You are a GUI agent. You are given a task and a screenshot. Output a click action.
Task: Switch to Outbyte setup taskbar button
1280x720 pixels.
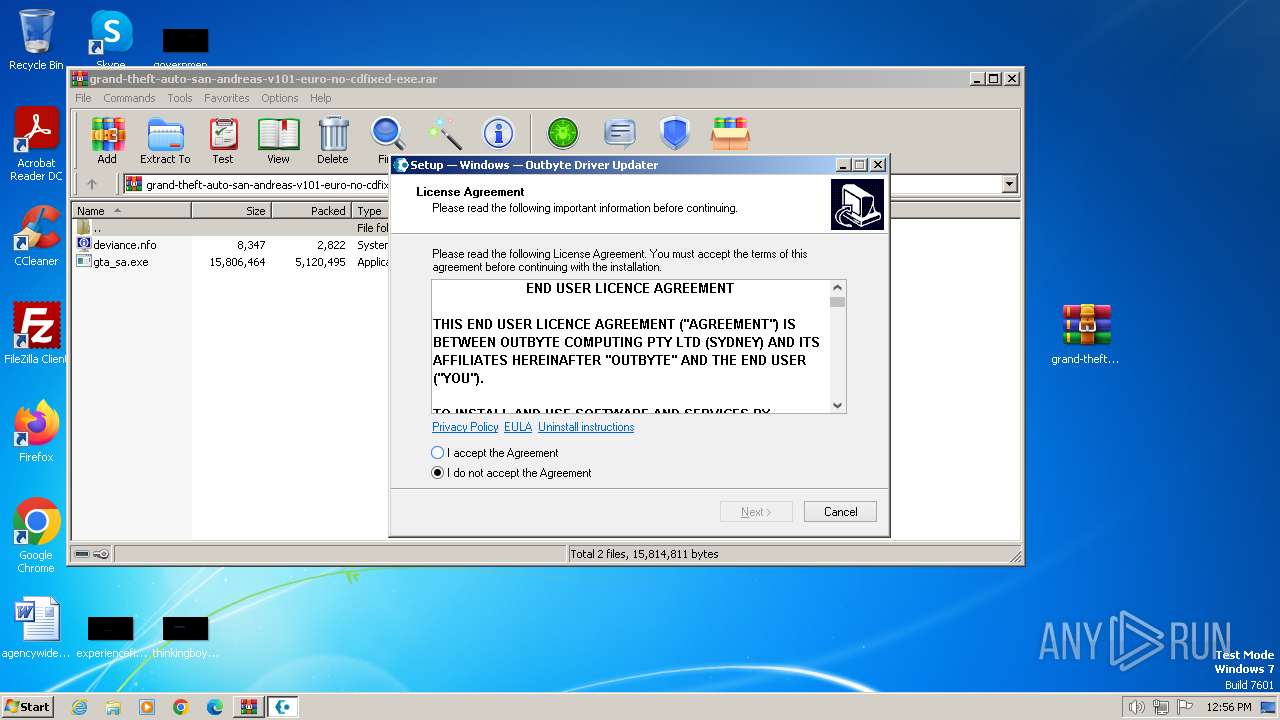click(284, 707)
